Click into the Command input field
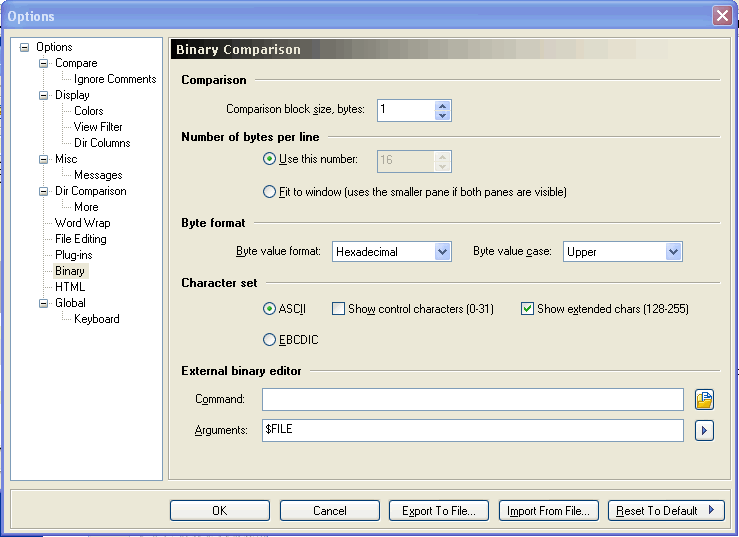 click(x=473, y=399)
